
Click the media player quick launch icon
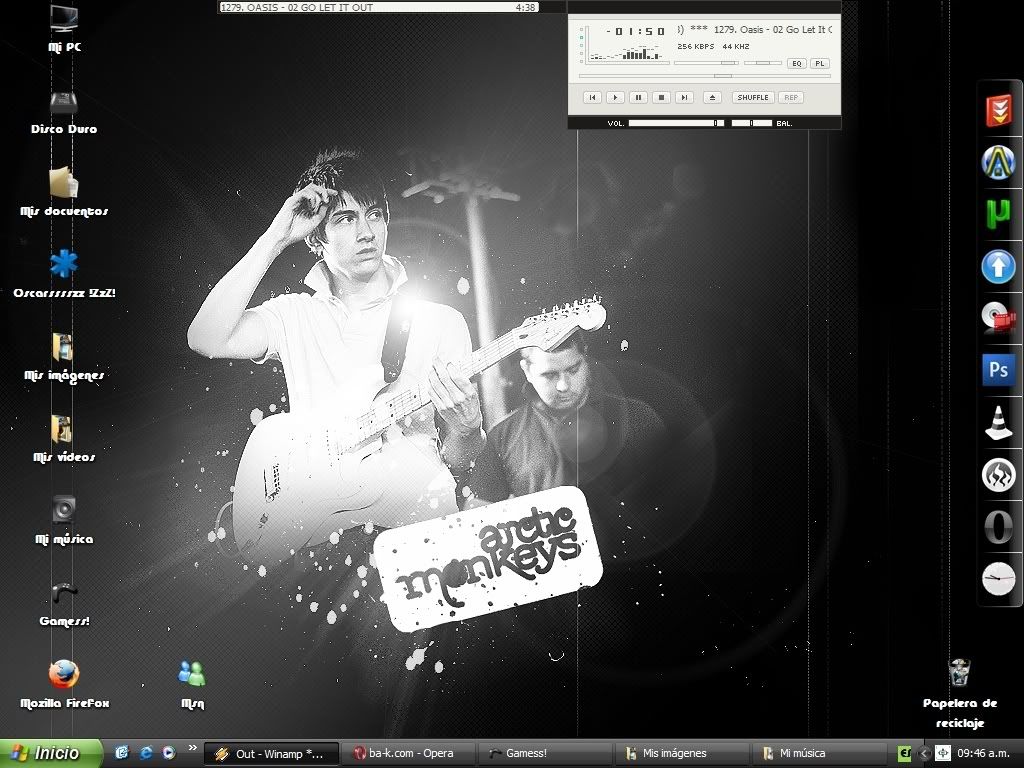168,753
